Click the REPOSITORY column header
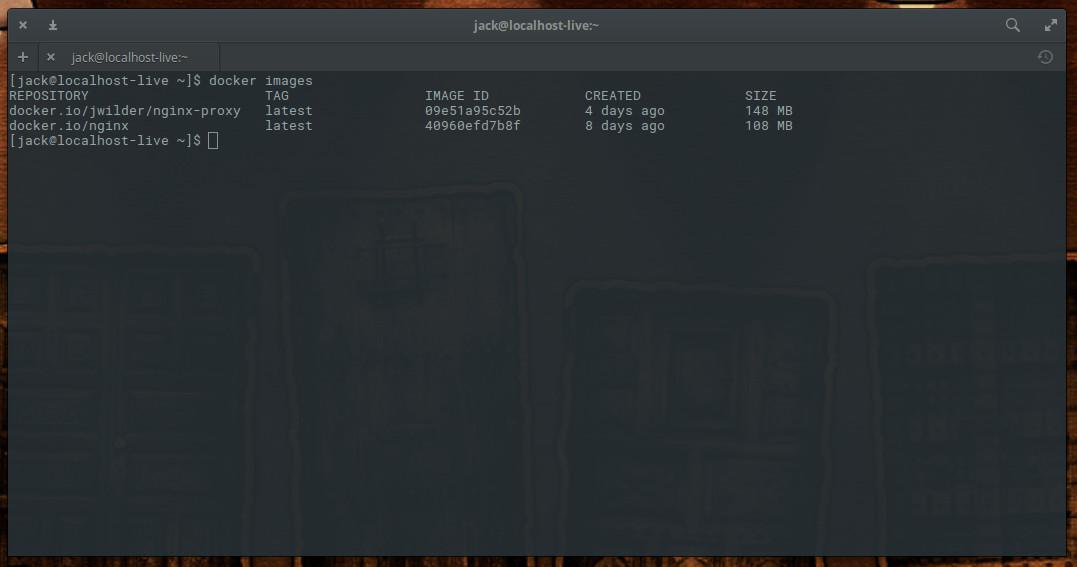Viewport: 1077px width, 567px height. [49, 96]
